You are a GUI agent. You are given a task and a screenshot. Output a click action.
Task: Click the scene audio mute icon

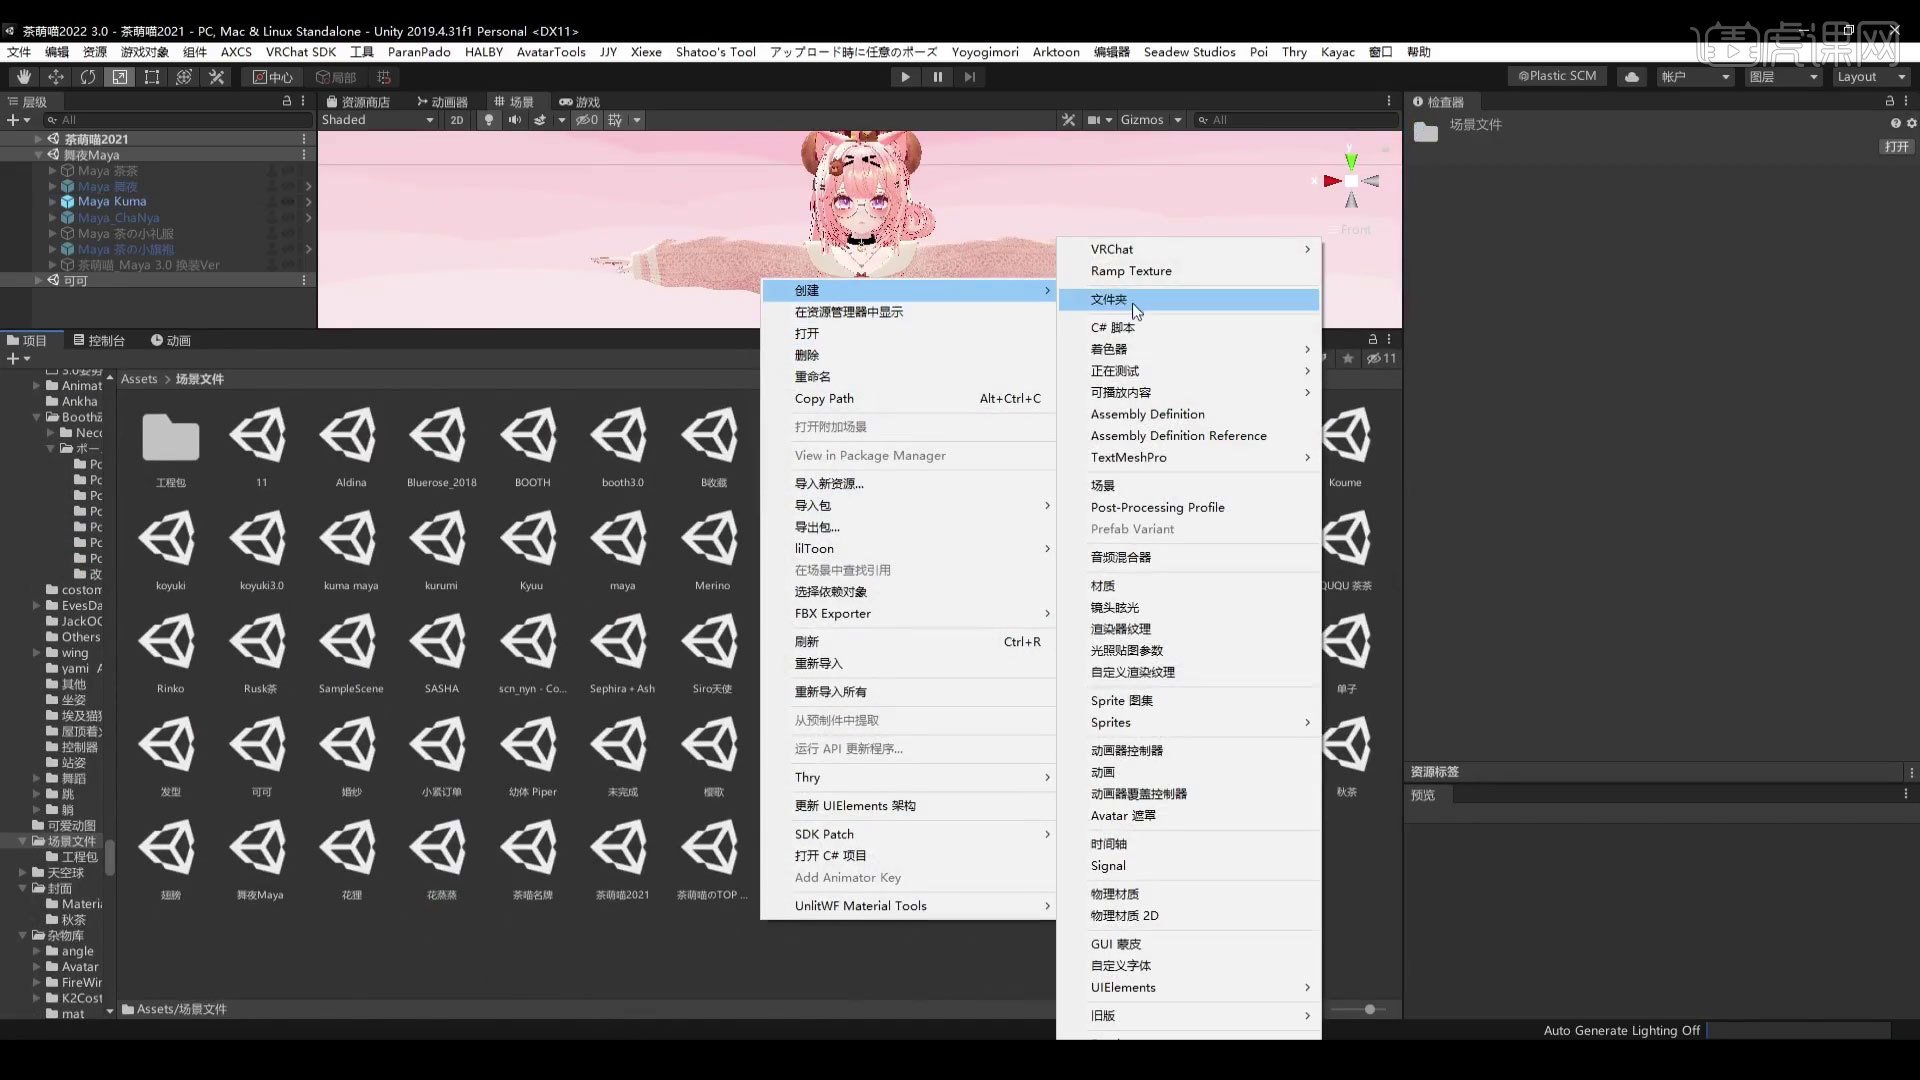(x=514, y=120)
